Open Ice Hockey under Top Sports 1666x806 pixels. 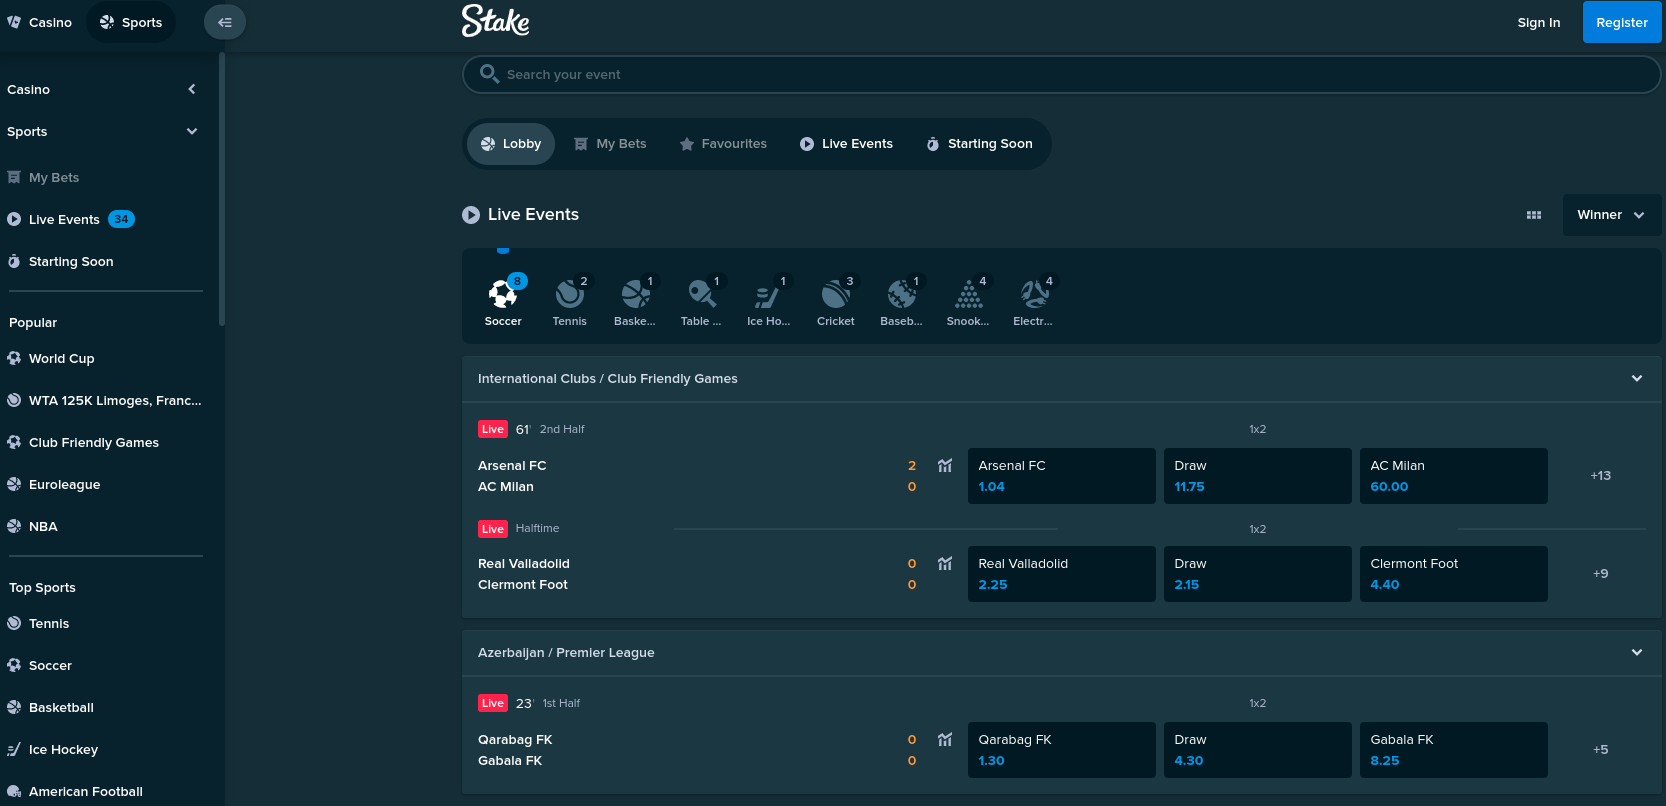(52, 750)
